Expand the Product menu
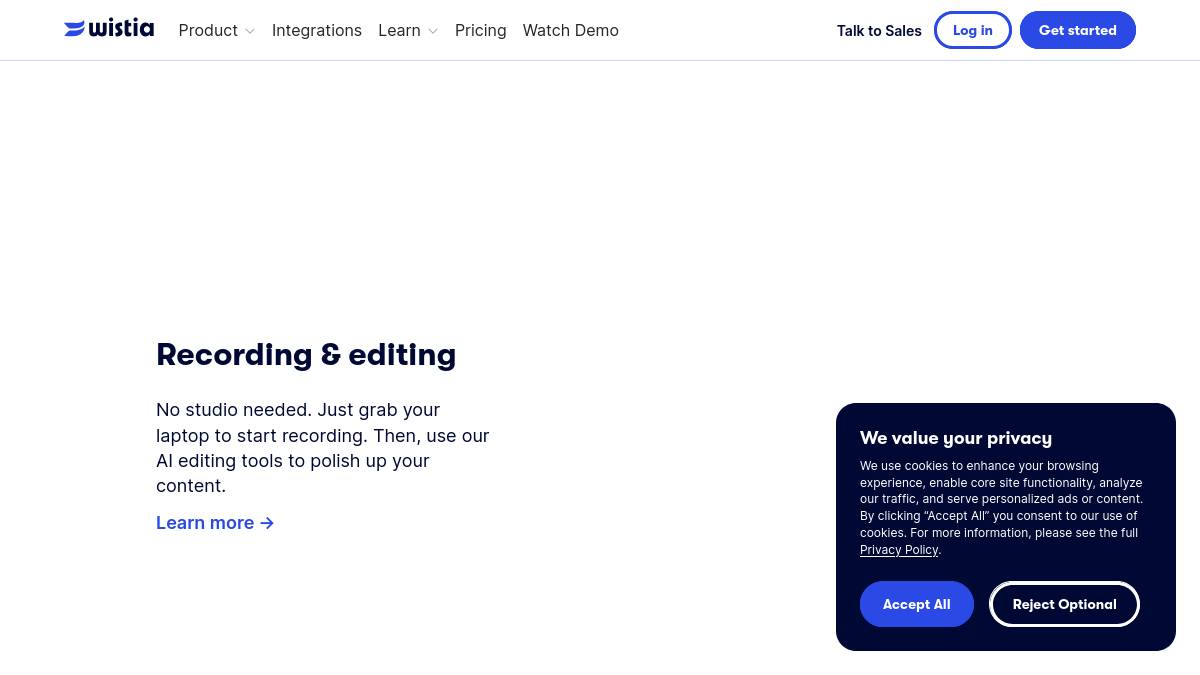The height and width of the screenshot is (675, 1200). pyautogui.click(x=217, y=30)
